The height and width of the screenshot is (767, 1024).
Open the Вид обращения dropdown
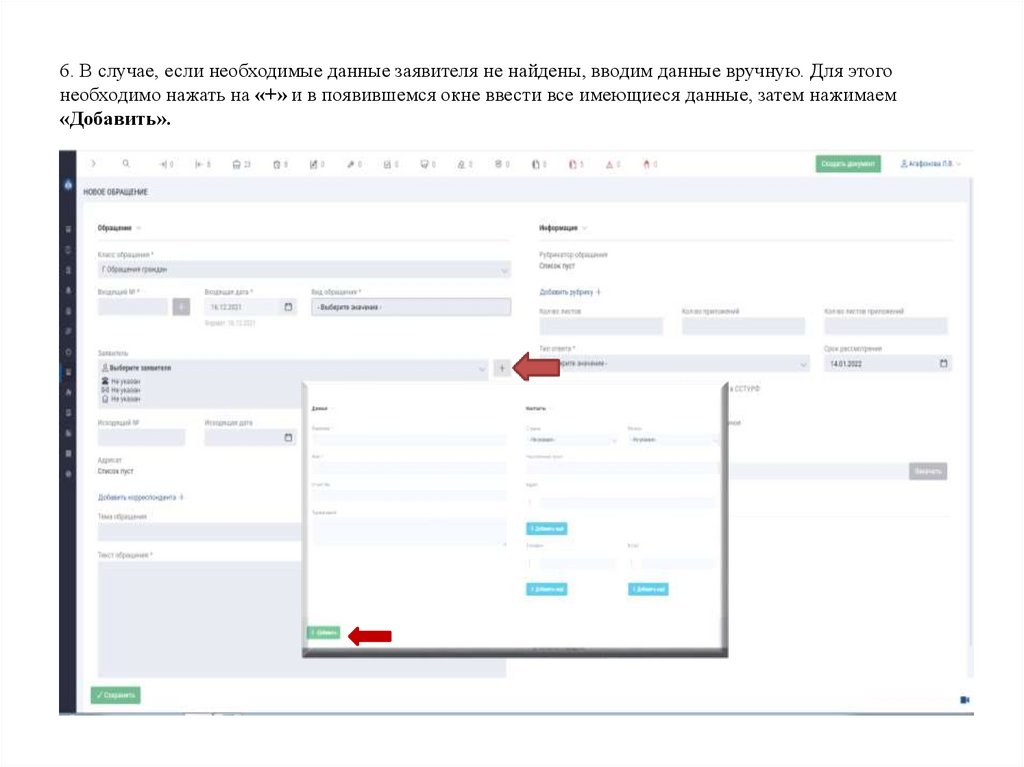click(x=411, y=307)
